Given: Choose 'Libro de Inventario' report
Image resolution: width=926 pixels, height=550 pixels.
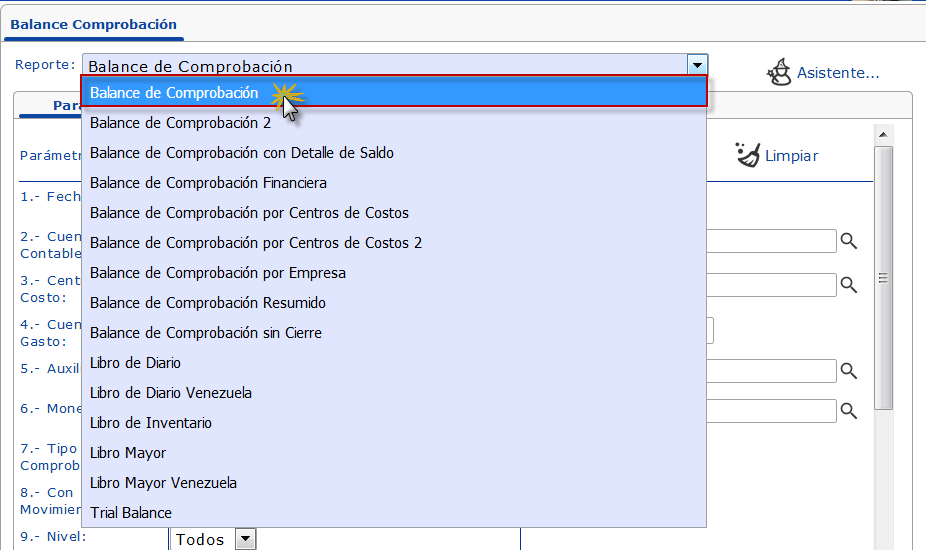Looking at the screenshot, I should 394,423.
